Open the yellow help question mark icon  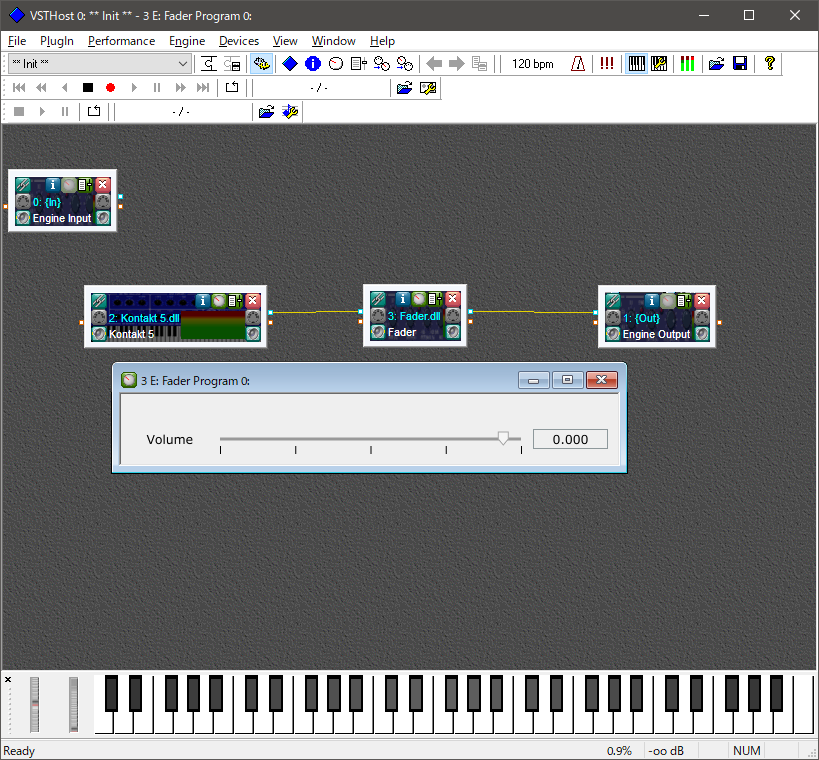pyautogui.click(x=769, y=64)
